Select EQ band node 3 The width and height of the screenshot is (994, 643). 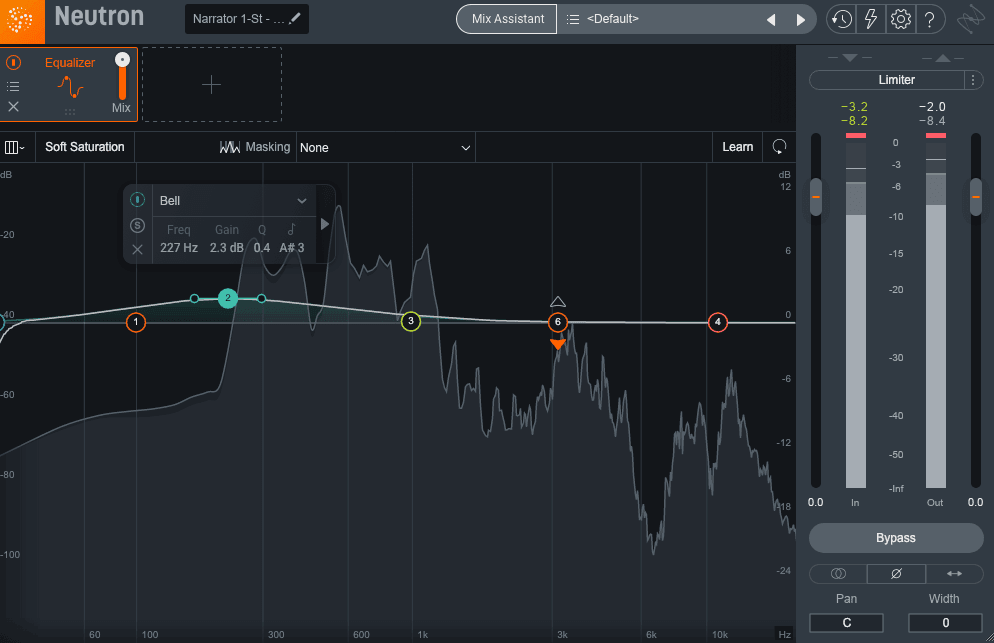click(411, 322)
